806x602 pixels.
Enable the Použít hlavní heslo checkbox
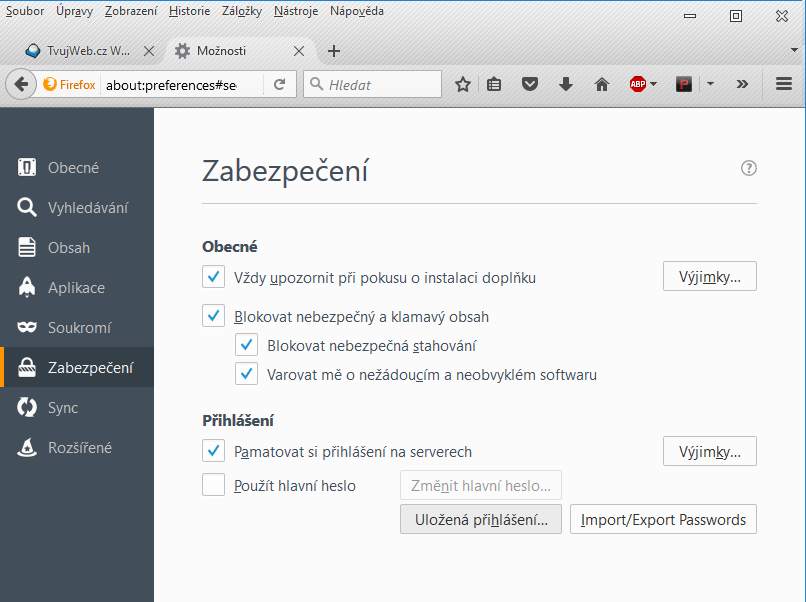point(213,486)
